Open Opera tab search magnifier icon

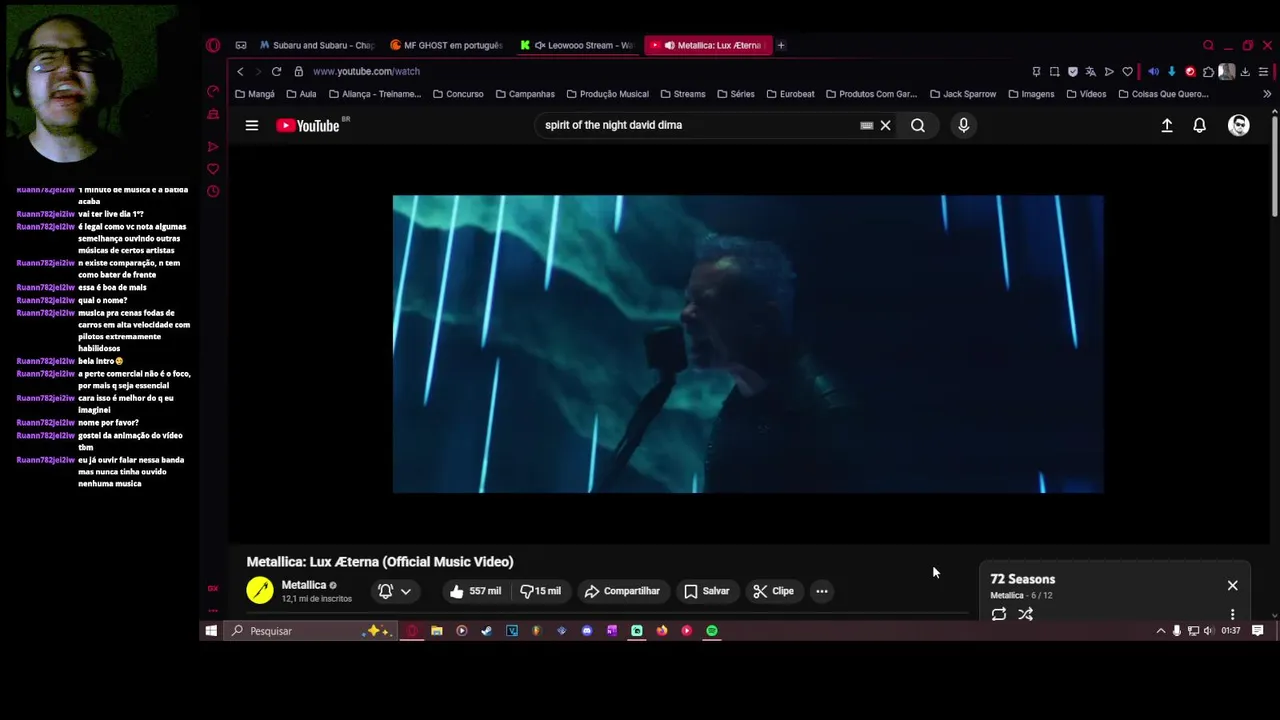coord(1208,45)
